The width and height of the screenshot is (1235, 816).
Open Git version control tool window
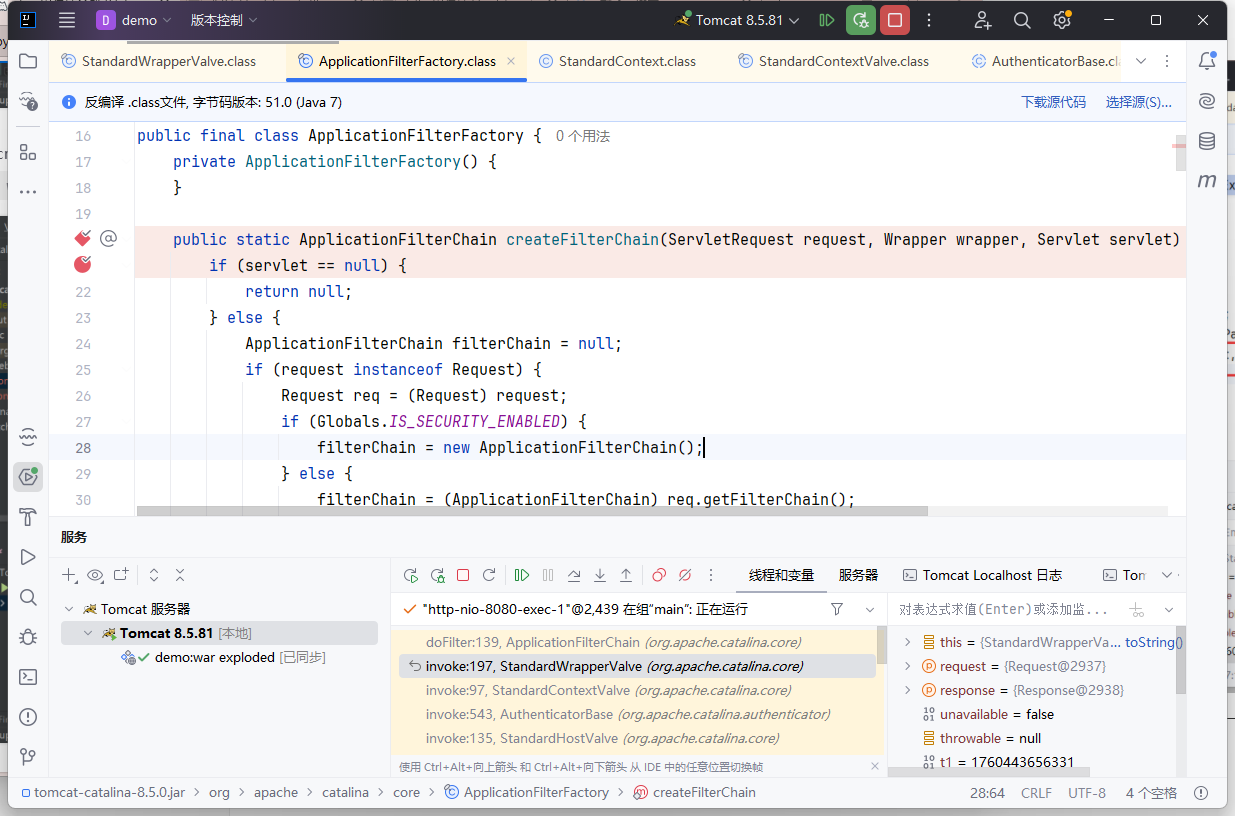28,756
